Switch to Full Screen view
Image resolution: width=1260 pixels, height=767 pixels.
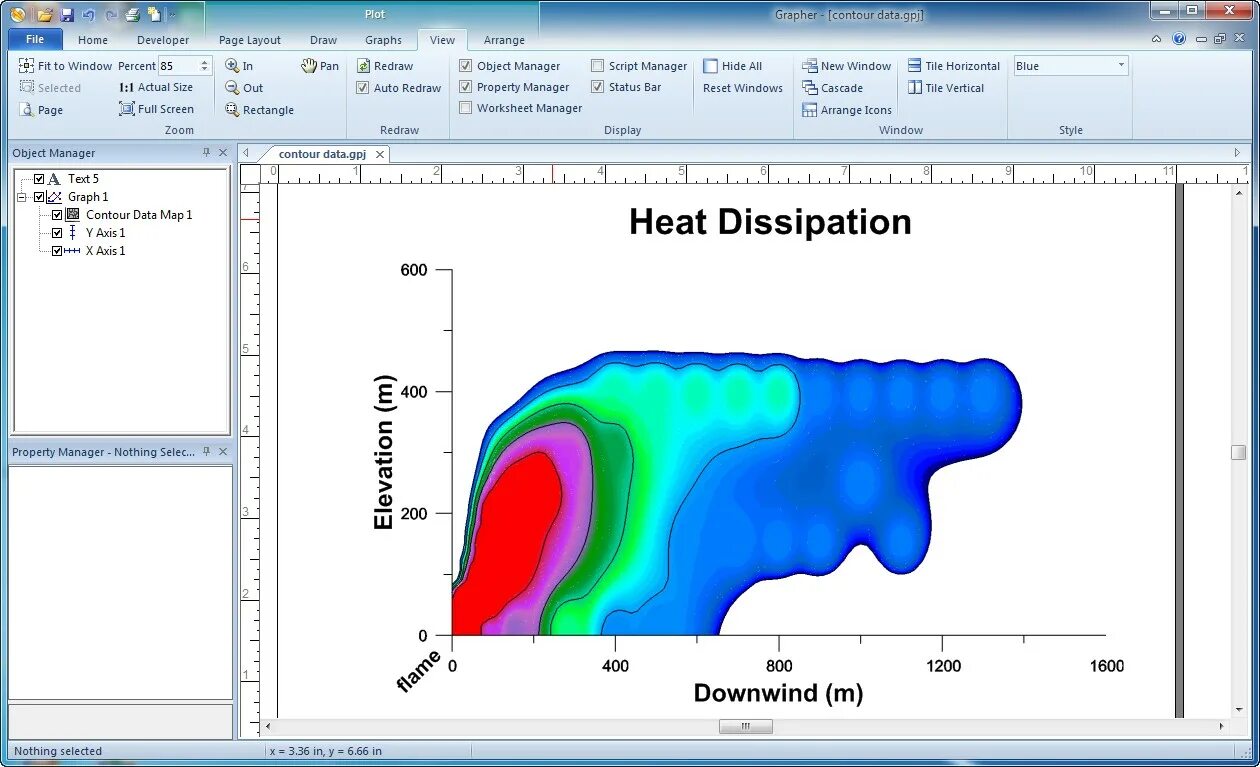[156, 109]
